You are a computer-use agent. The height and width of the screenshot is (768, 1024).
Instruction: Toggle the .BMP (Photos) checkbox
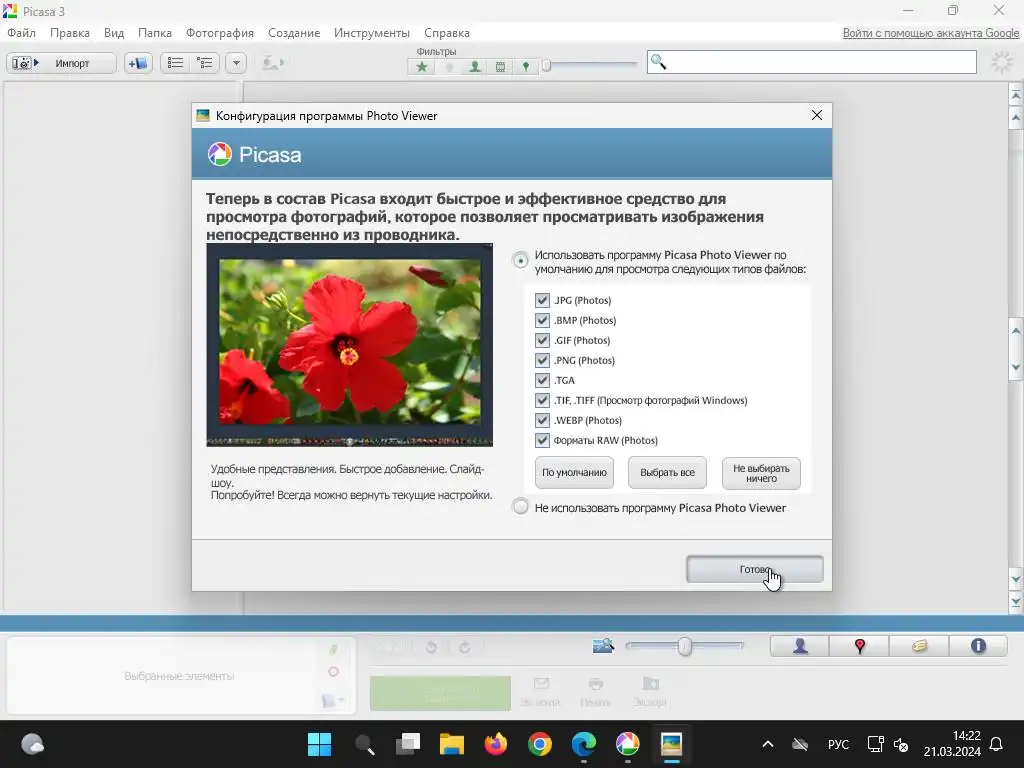point(542,320)
